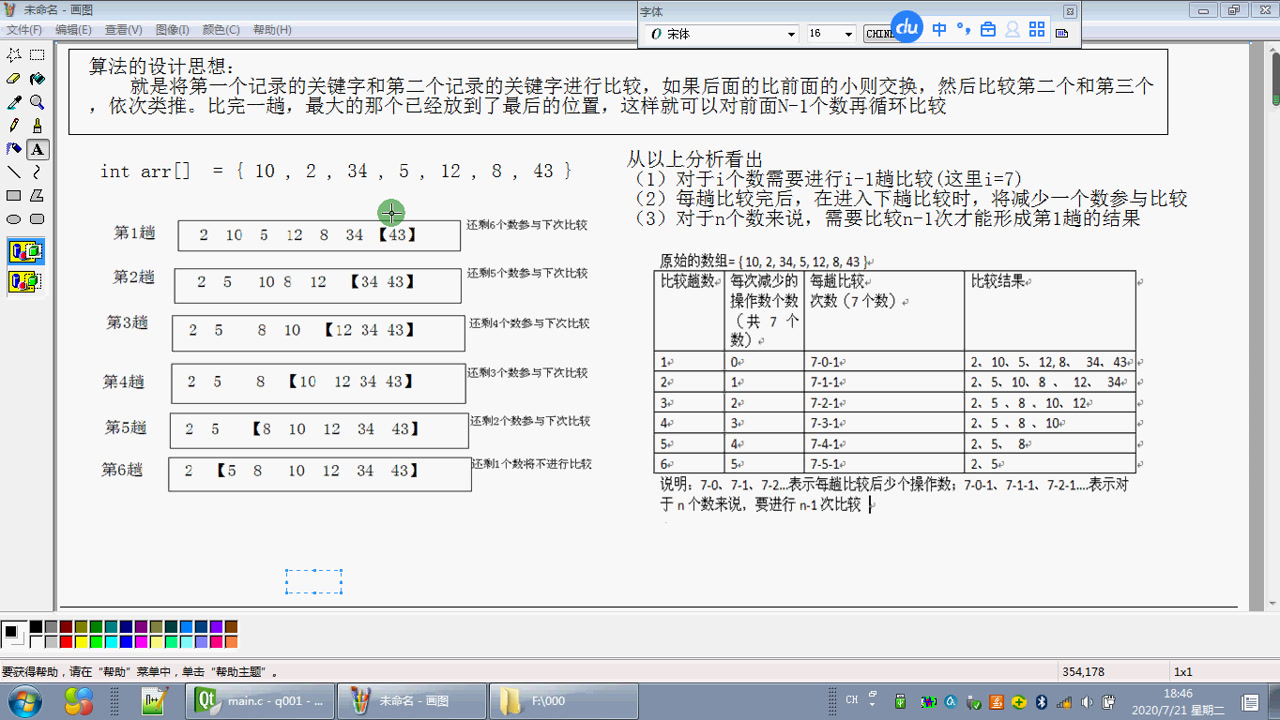Pick black from the color palette

pos(36,627)
